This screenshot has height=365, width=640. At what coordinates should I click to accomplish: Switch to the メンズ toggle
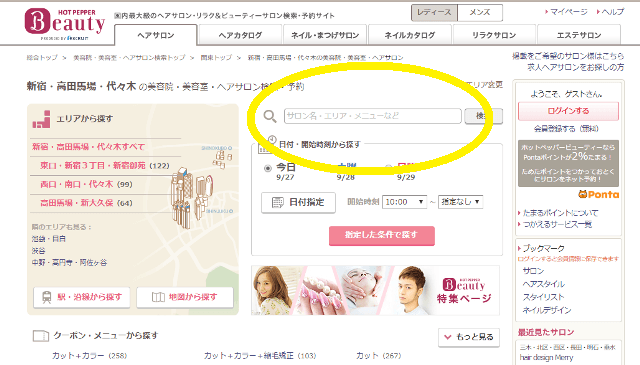click(x=480, y=13)
